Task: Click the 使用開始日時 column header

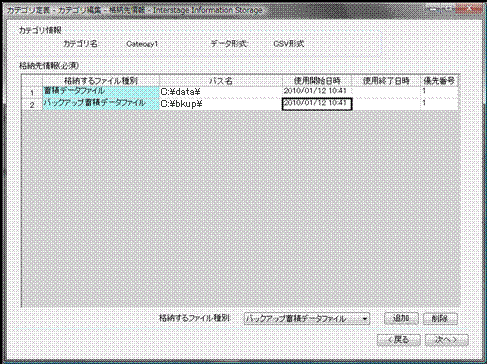Action: tap(317, 80)
